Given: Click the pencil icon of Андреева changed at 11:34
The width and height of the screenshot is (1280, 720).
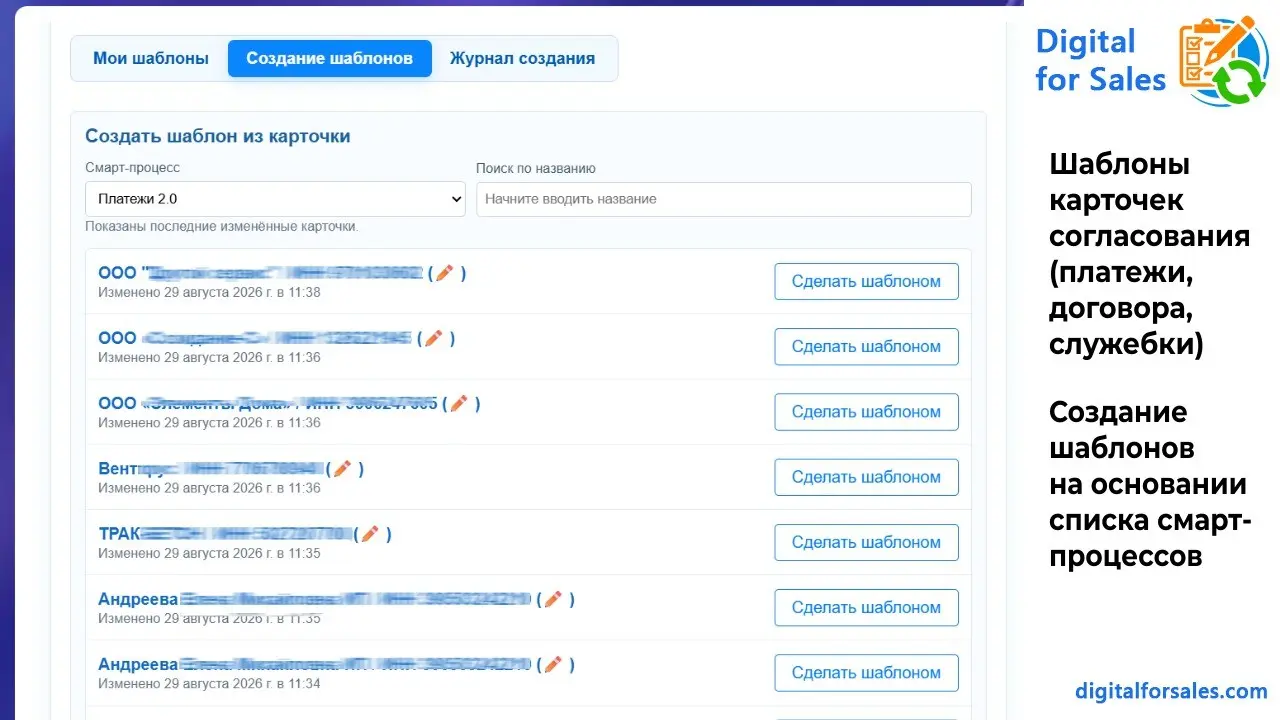Looking at the screenshot, I should pyautogui.click(x=553, y=664).
